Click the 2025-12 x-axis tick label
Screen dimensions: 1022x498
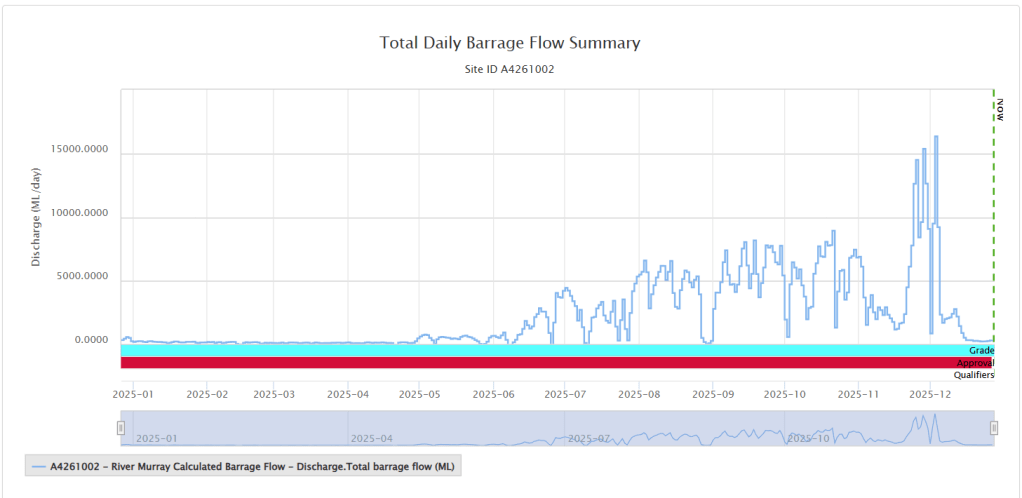pos(930,395)
